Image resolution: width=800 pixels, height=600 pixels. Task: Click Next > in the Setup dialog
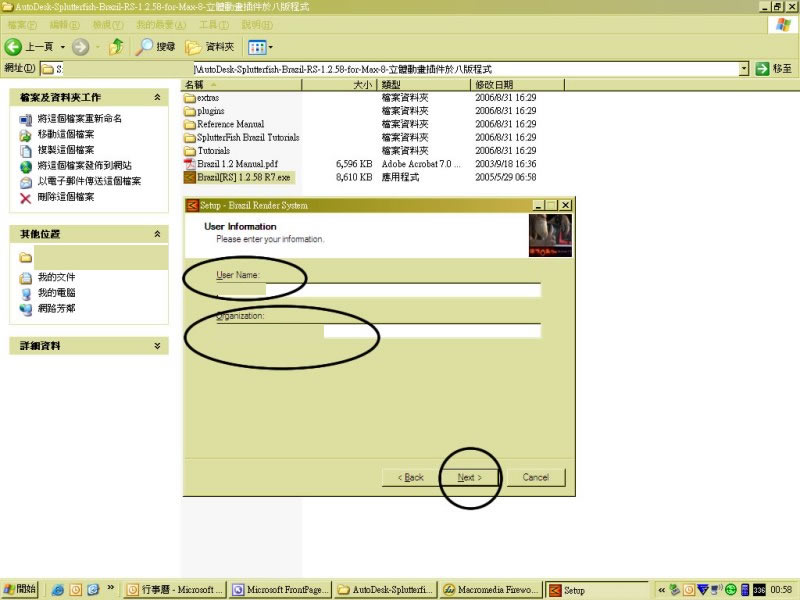(469, 478)
